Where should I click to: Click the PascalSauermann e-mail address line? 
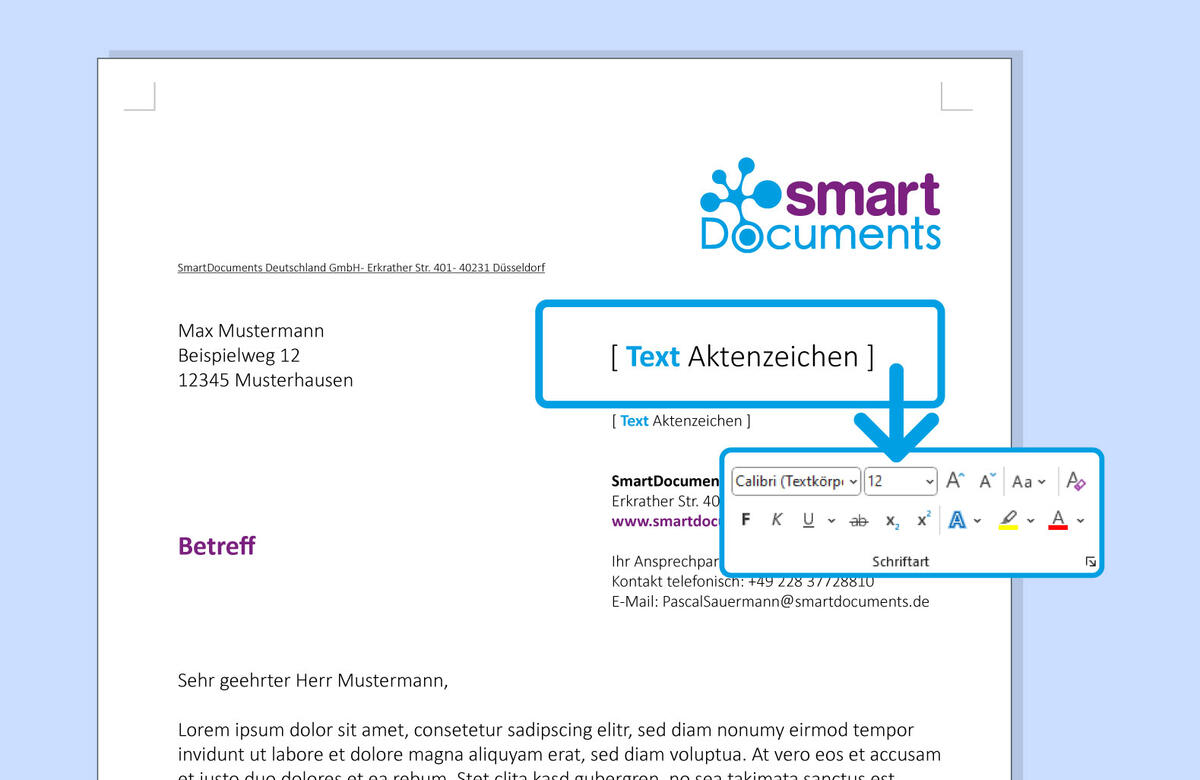(771, 601)
